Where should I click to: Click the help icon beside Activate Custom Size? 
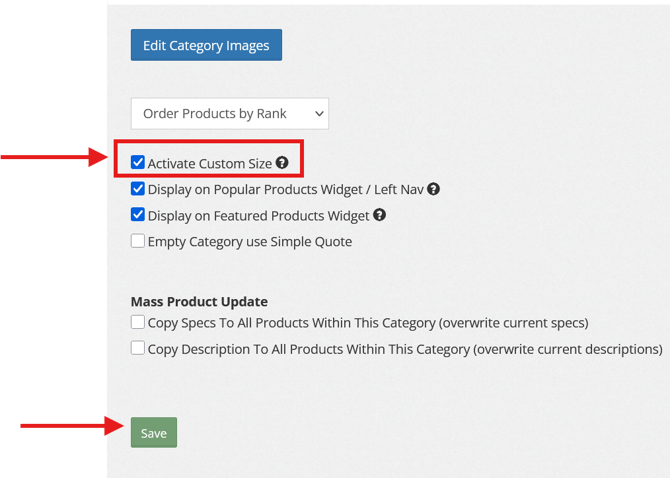(282, 162)
